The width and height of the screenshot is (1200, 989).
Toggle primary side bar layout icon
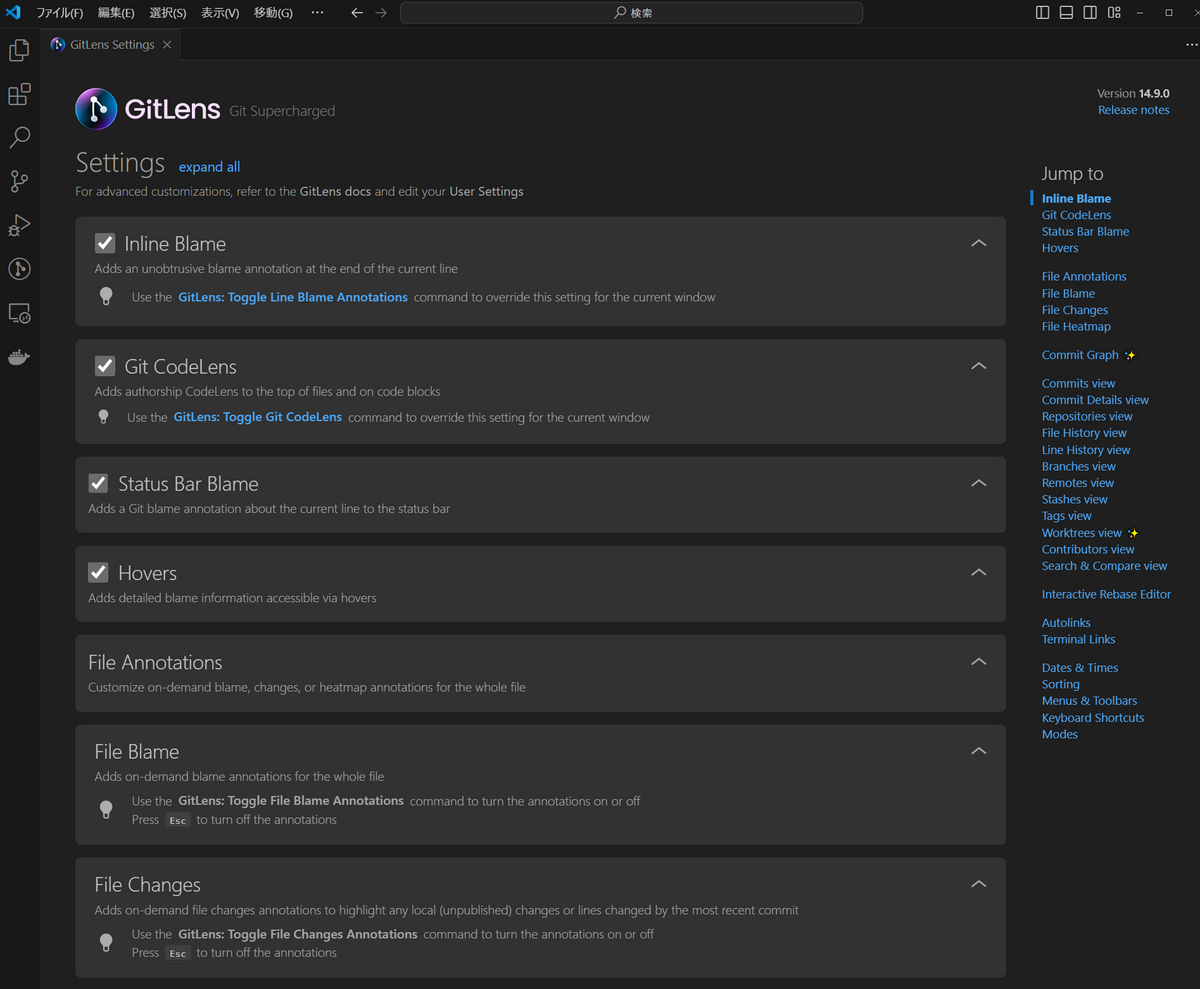1042,13
